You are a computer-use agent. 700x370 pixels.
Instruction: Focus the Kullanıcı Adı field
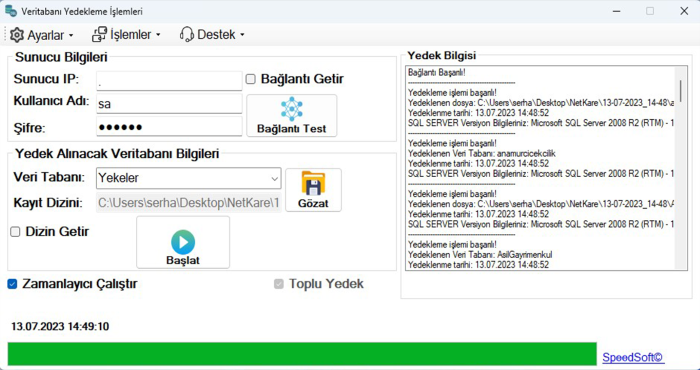169,104
